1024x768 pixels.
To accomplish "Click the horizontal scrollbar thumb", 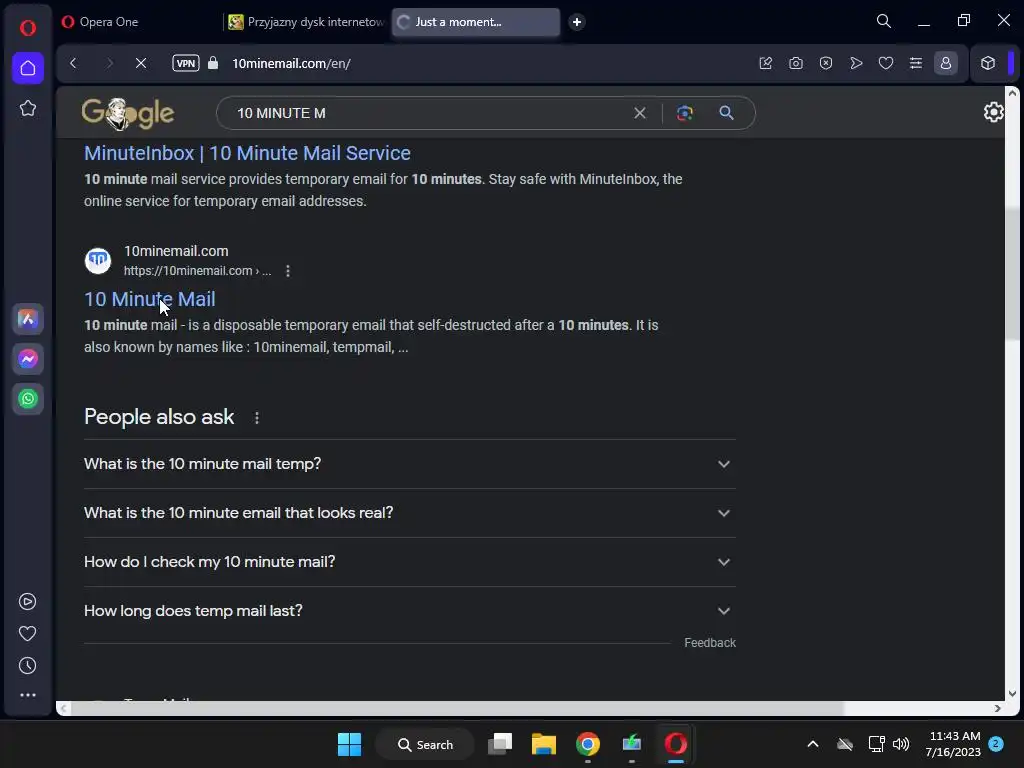I will coord(457,709).
